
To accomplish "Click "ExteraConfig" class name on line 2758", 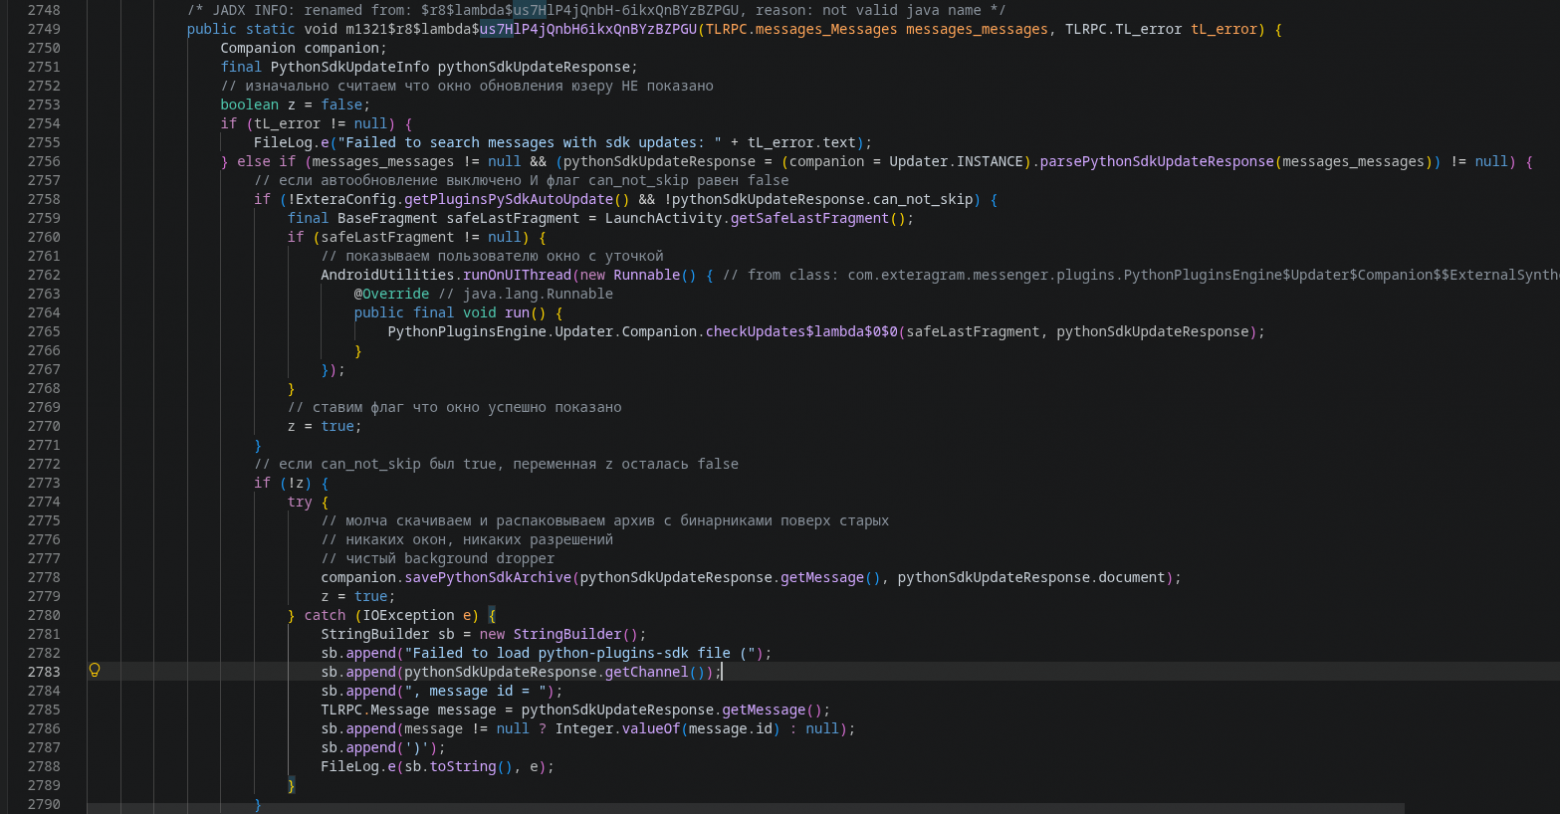I will click(345, 199).
